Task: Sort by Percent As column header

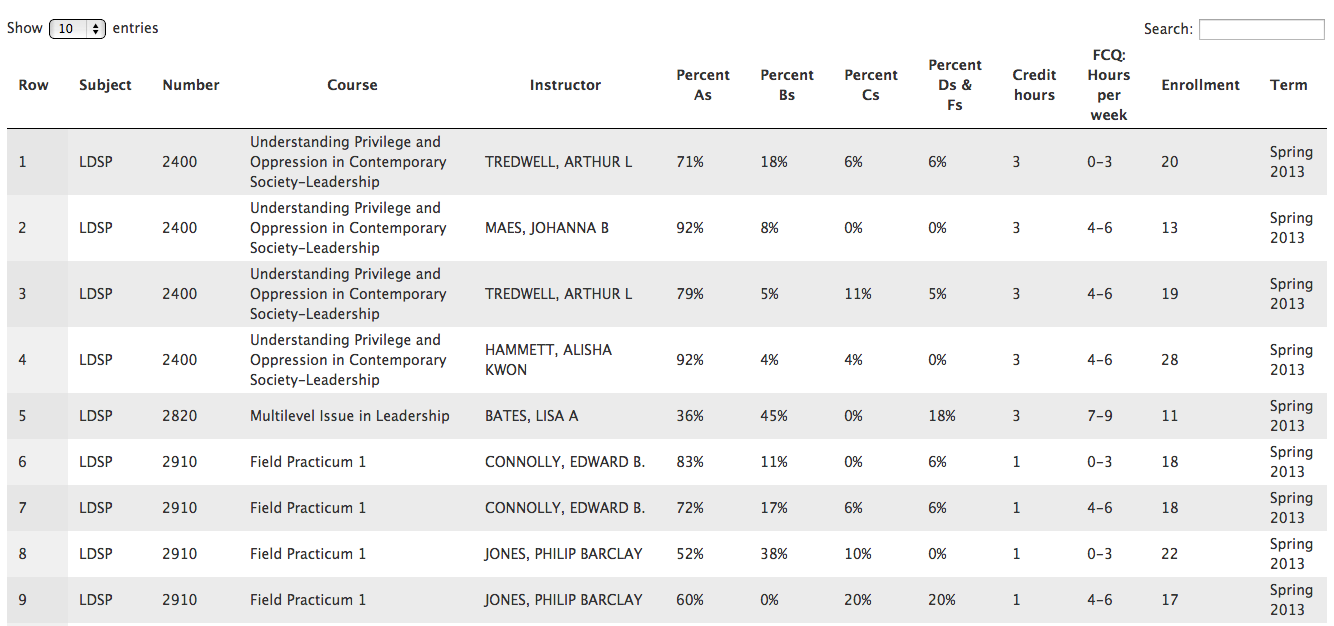Action: pos(703,86)
